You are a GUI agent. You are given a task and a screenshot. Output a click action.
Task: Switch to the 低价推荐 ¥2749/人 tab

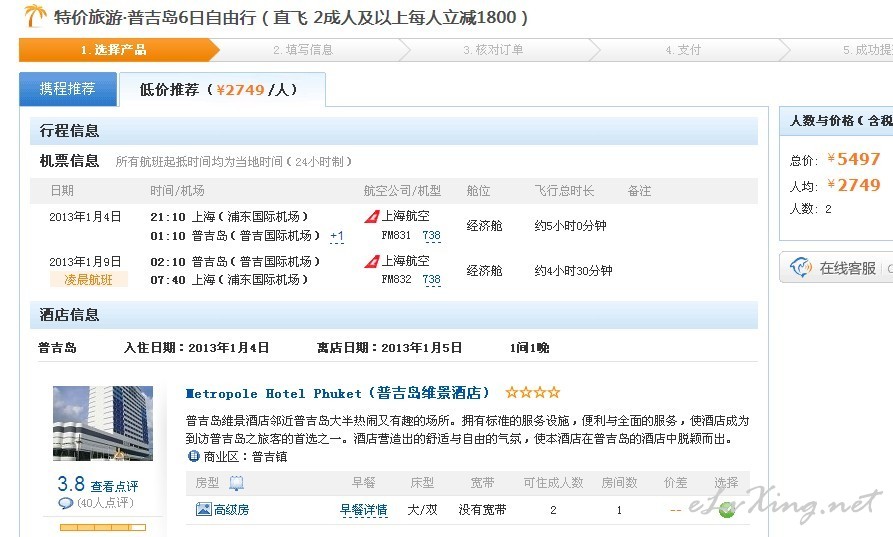(222, 89)
